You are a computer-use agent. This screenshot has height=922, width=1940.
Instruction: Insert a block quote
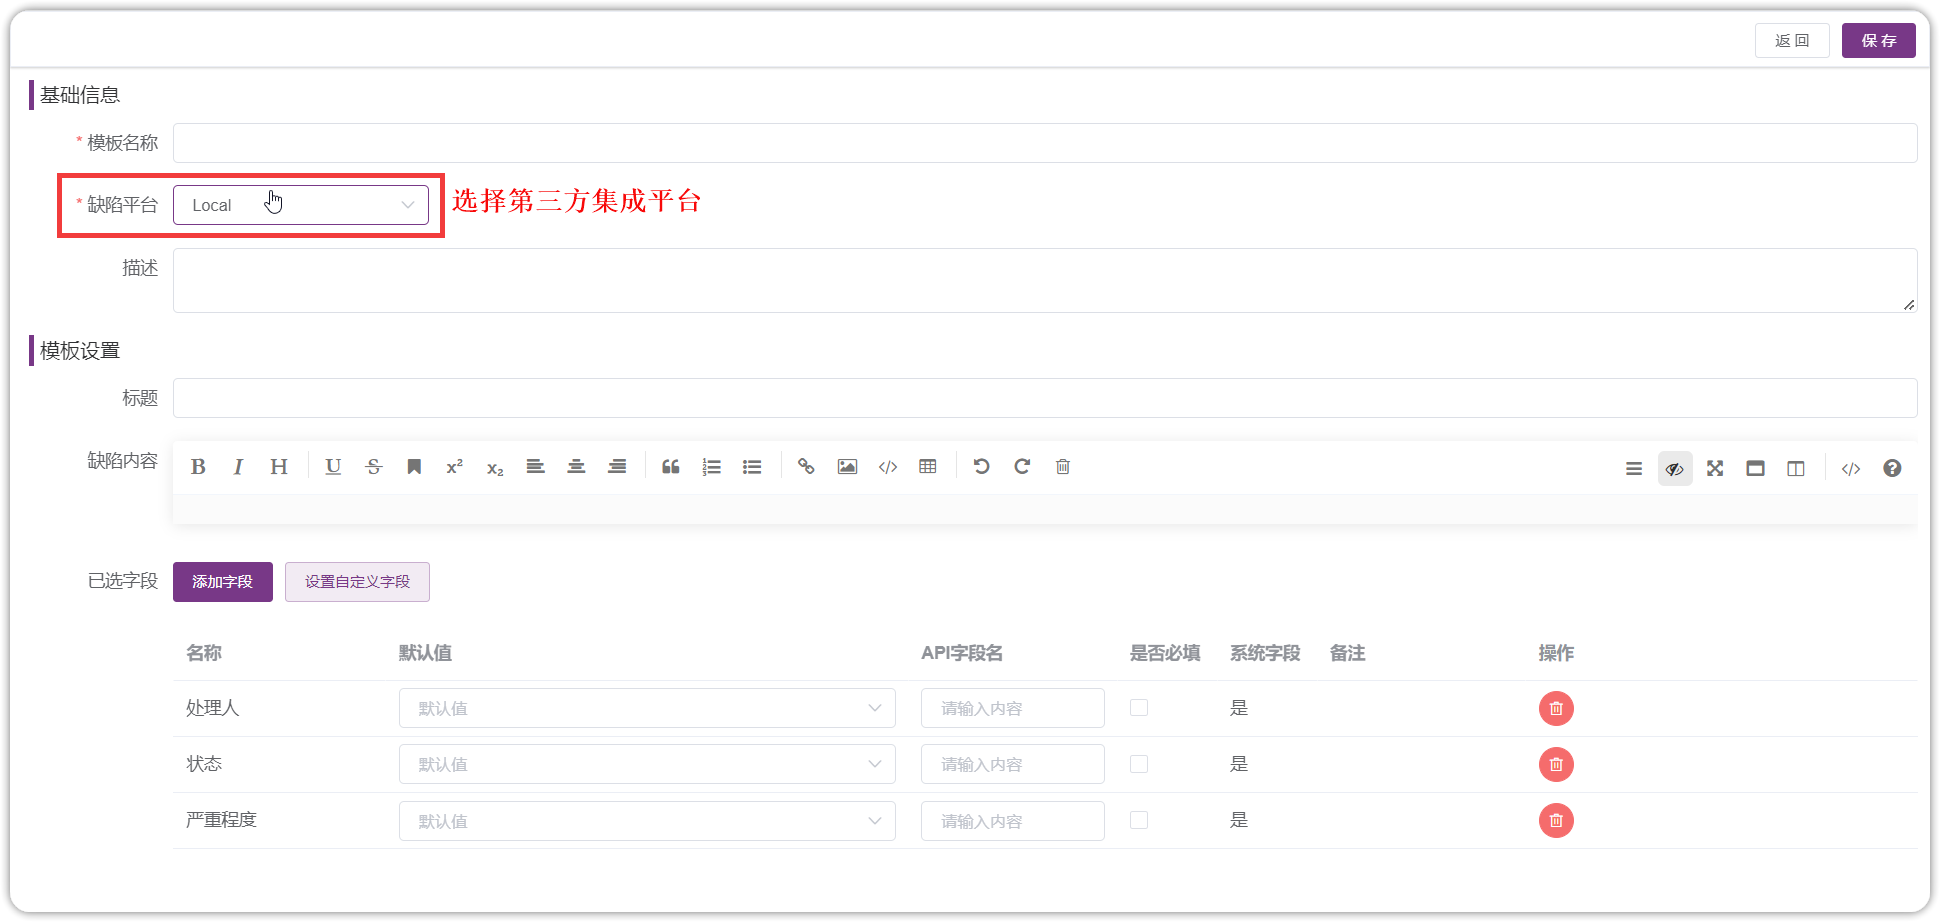click(671, 467)
